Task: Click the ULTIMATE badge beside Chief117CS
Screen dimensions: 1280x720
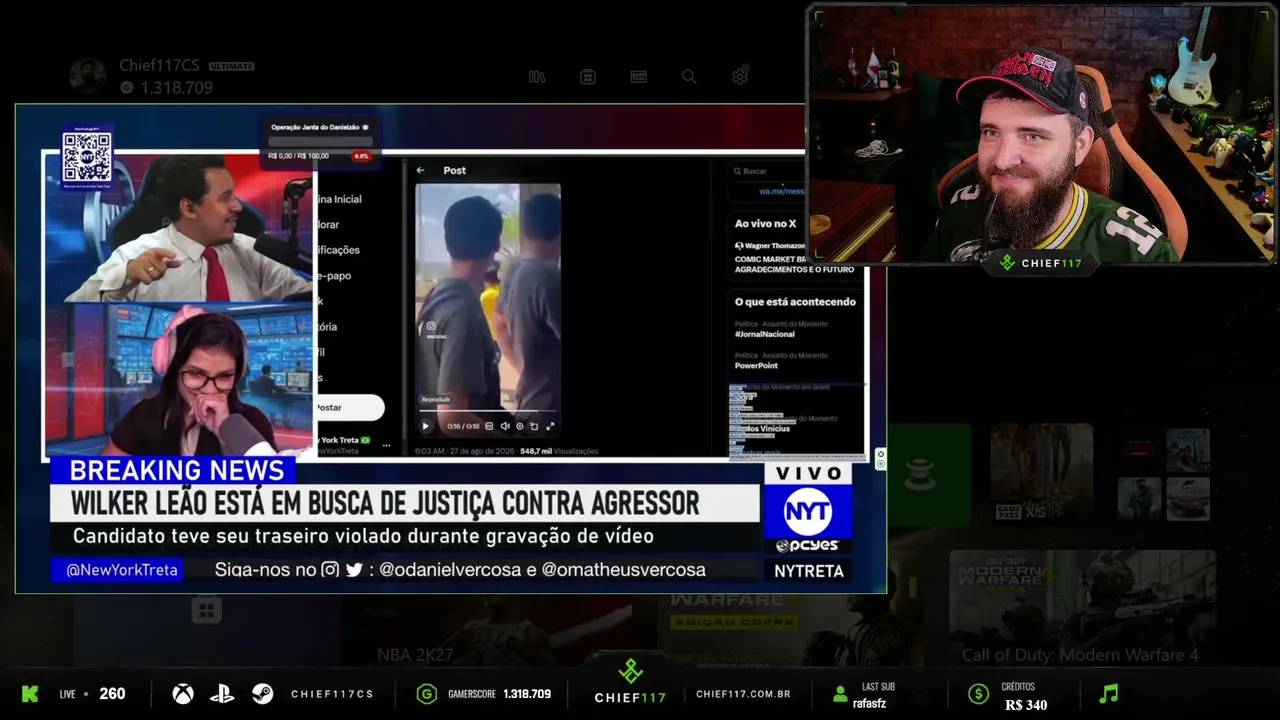Action: click(x=232, y=66)
